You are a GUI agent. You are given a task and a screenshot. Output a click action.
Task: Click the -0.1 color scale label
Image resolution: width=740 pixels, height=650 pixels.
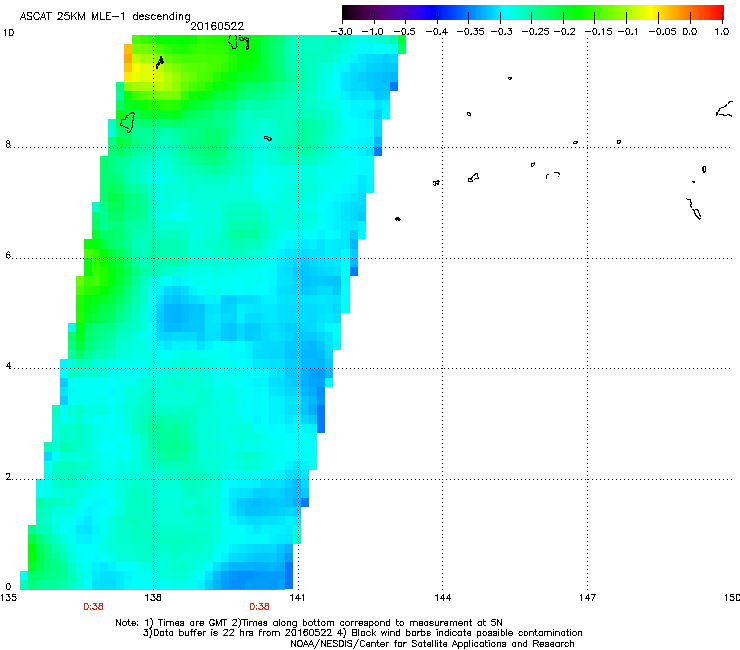tap(628, 32)
